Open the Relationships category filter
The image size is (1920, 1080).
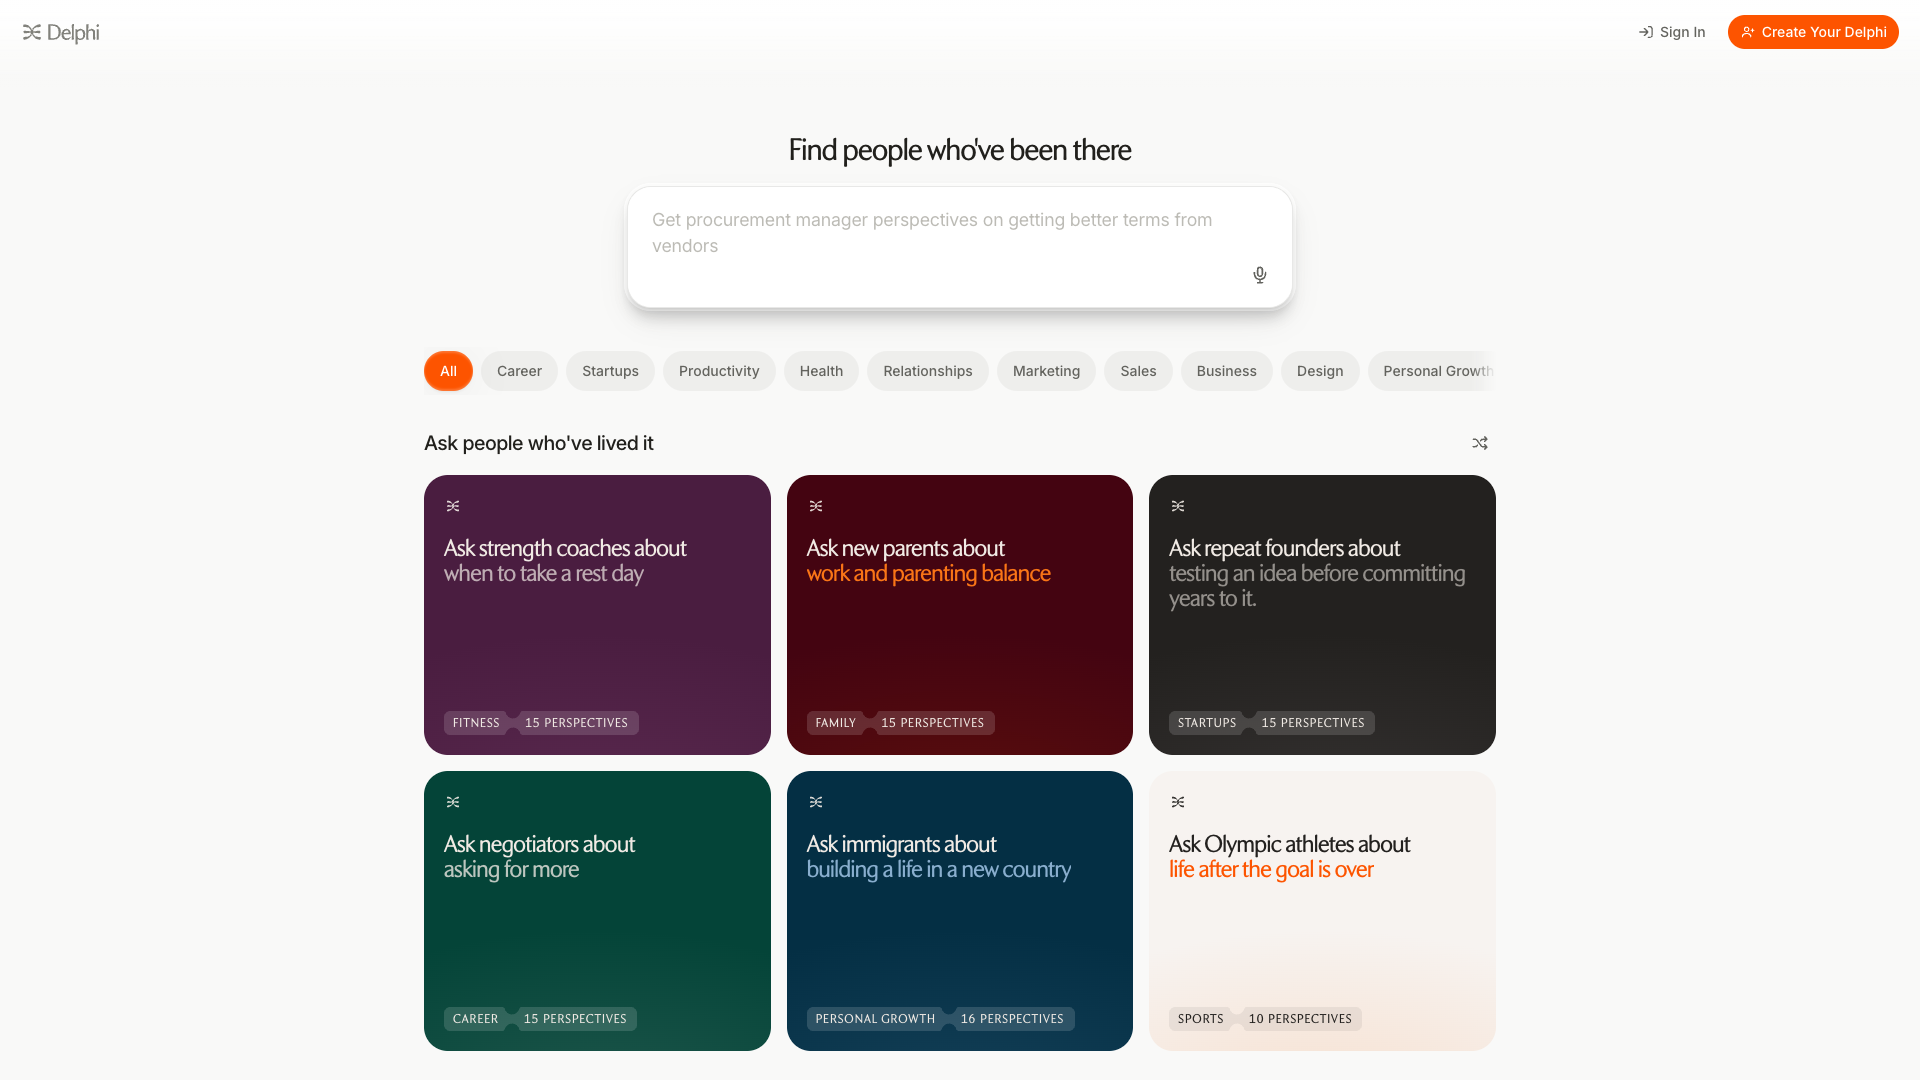click(928, 371)
